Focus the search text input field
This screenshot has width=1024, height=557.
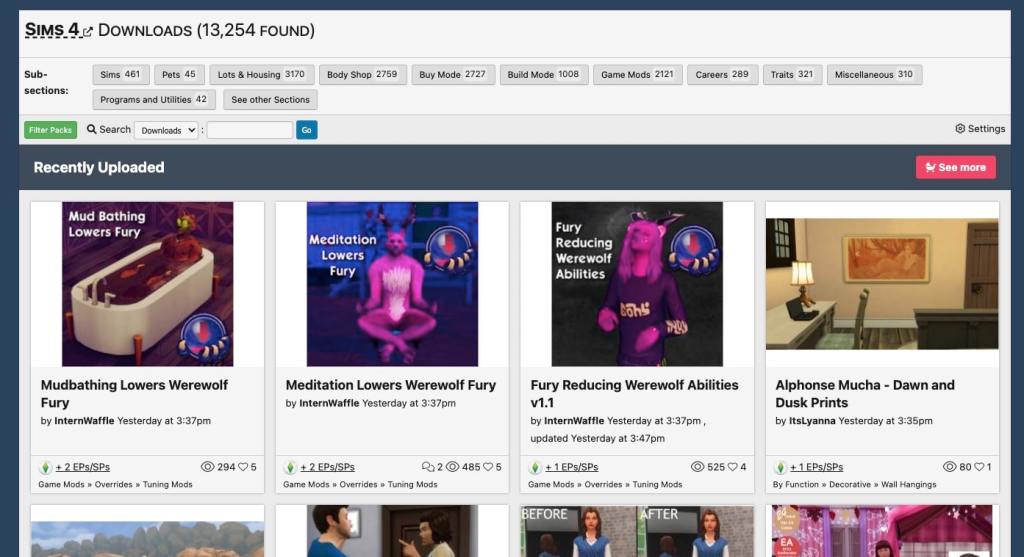pos(249,130)
